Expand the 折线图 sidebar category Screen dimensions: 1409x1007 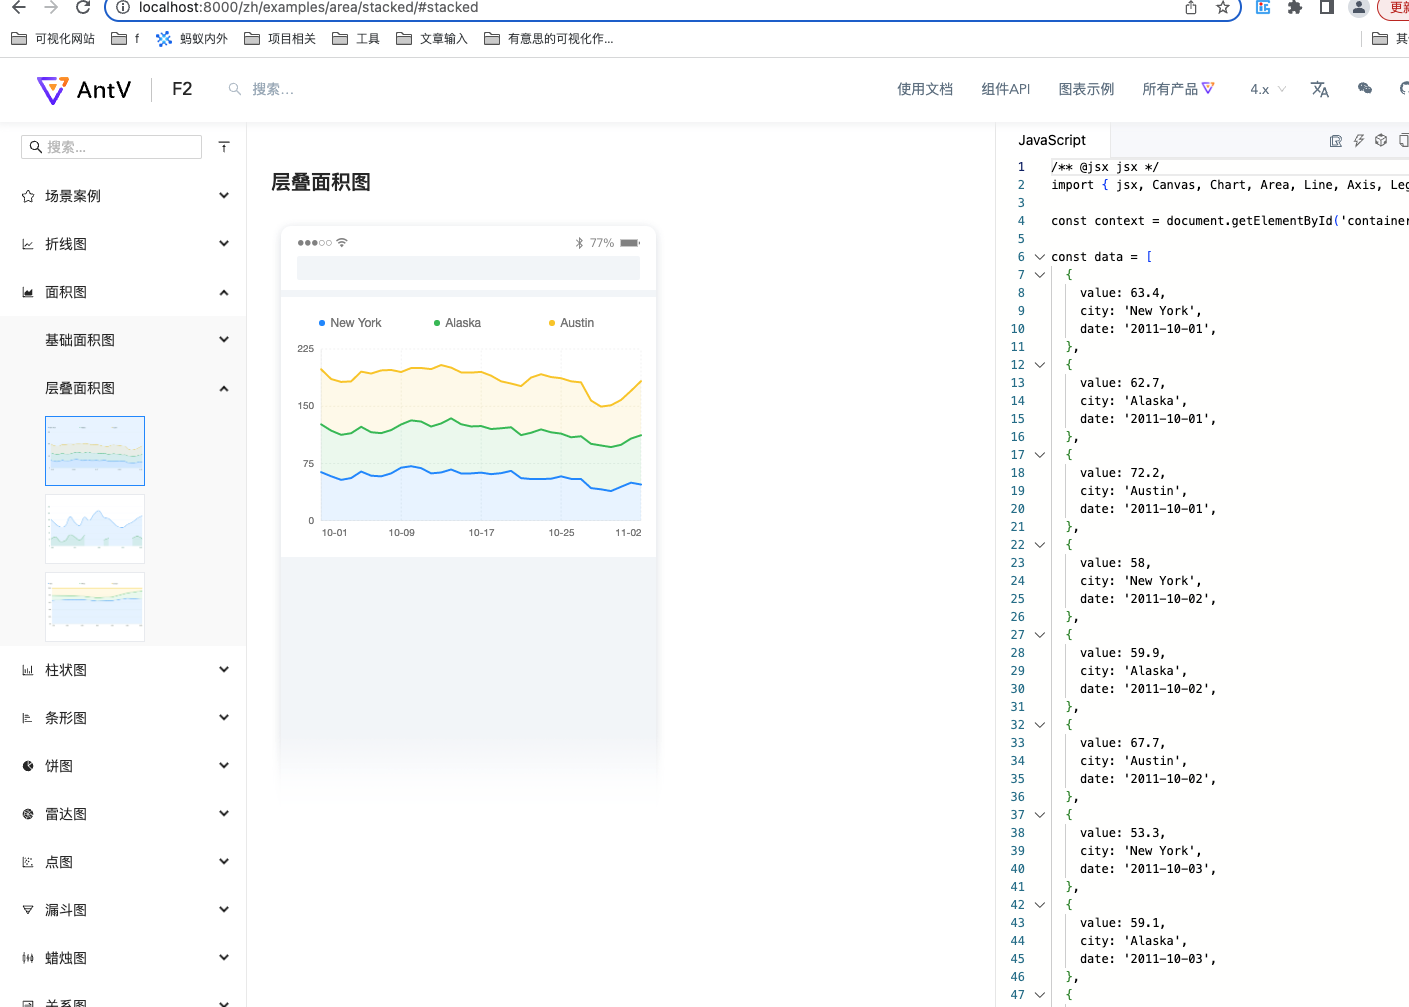coord(224,243)
